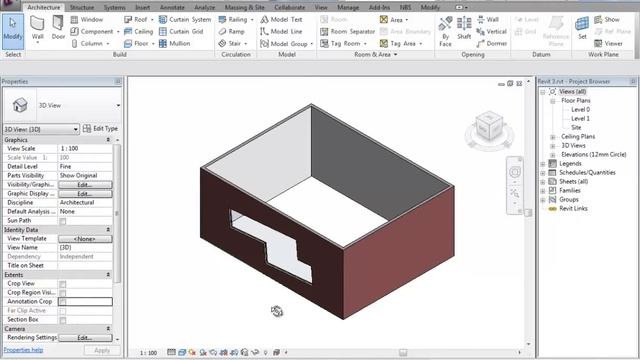This screenshot has width=640, height=360.
Task: Expand the Sheets (all) node
Action: 543,182
